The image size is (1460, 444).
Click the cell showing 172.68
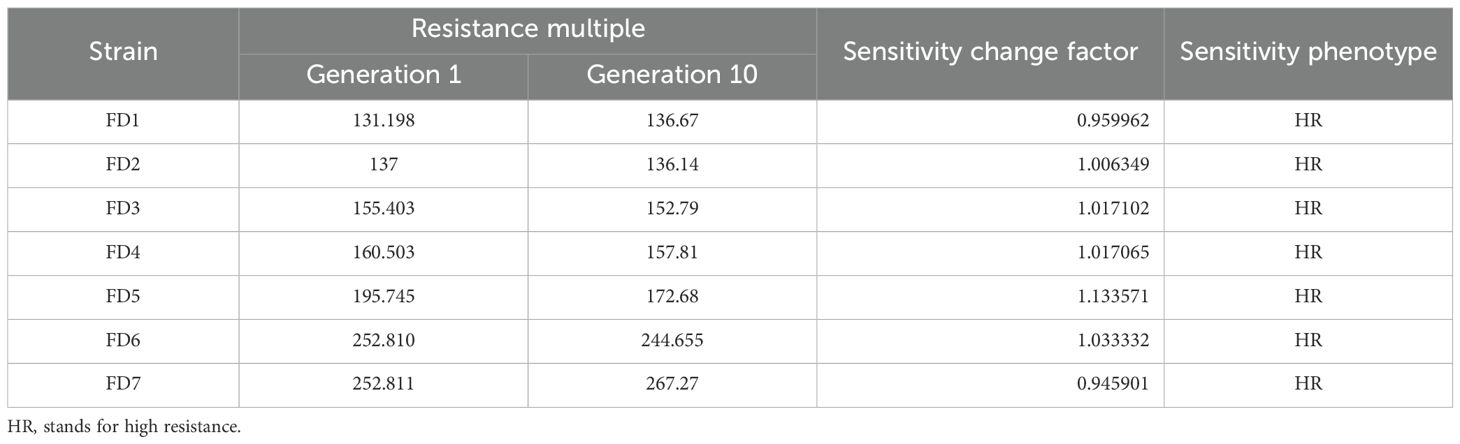[671, 297]
